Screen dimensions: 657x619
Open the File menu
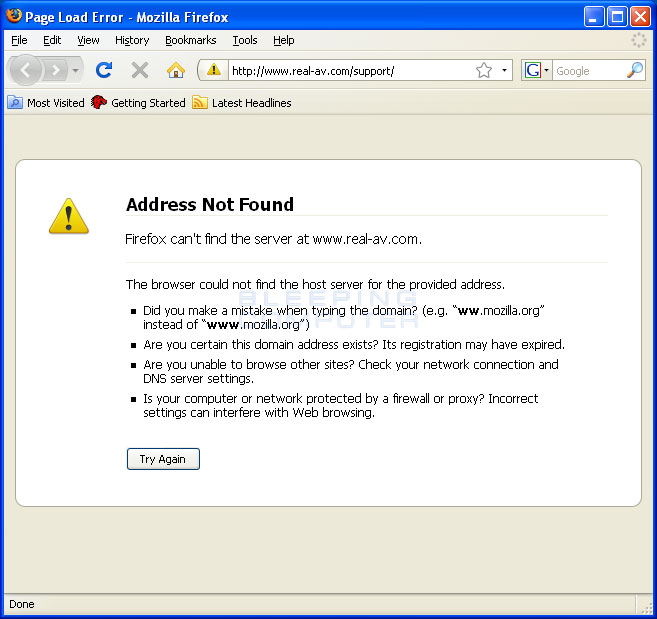coord(19,40)
